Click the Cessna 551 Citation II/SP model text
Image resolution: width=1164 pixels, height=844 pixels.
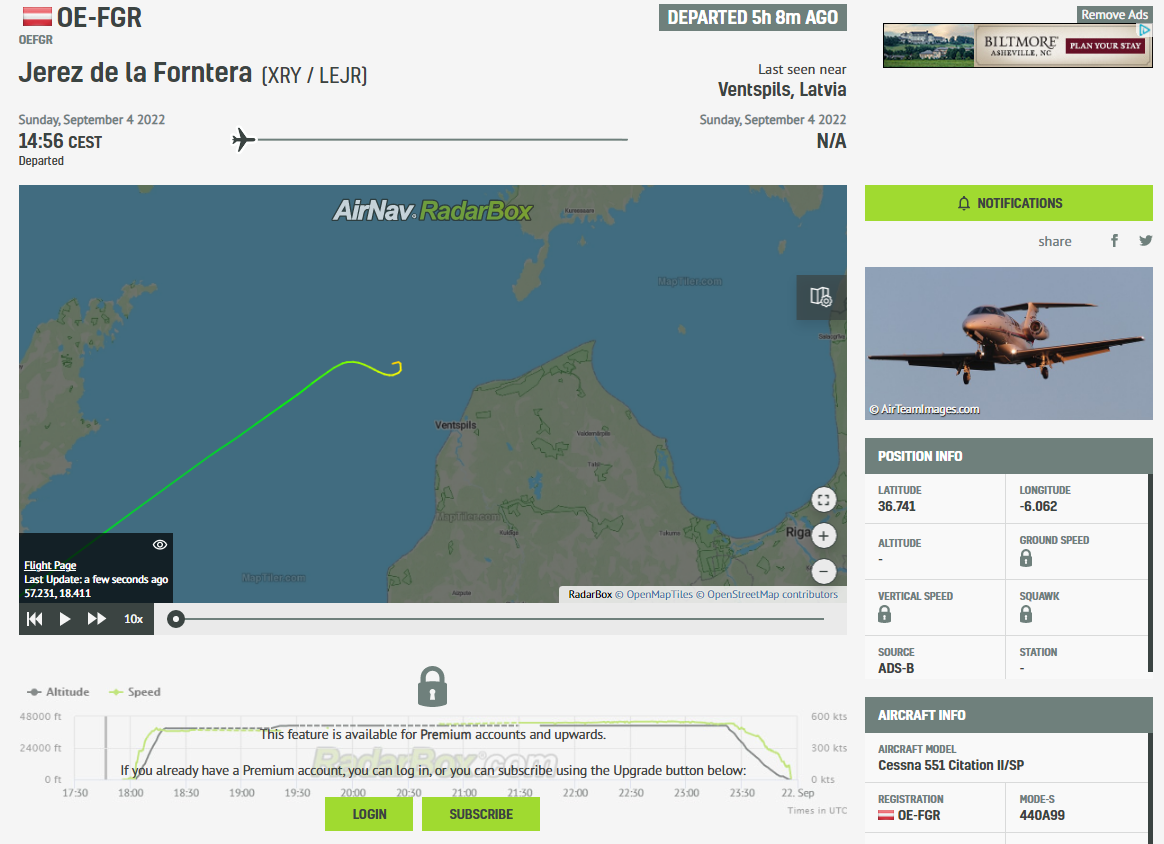pos(951,765)
